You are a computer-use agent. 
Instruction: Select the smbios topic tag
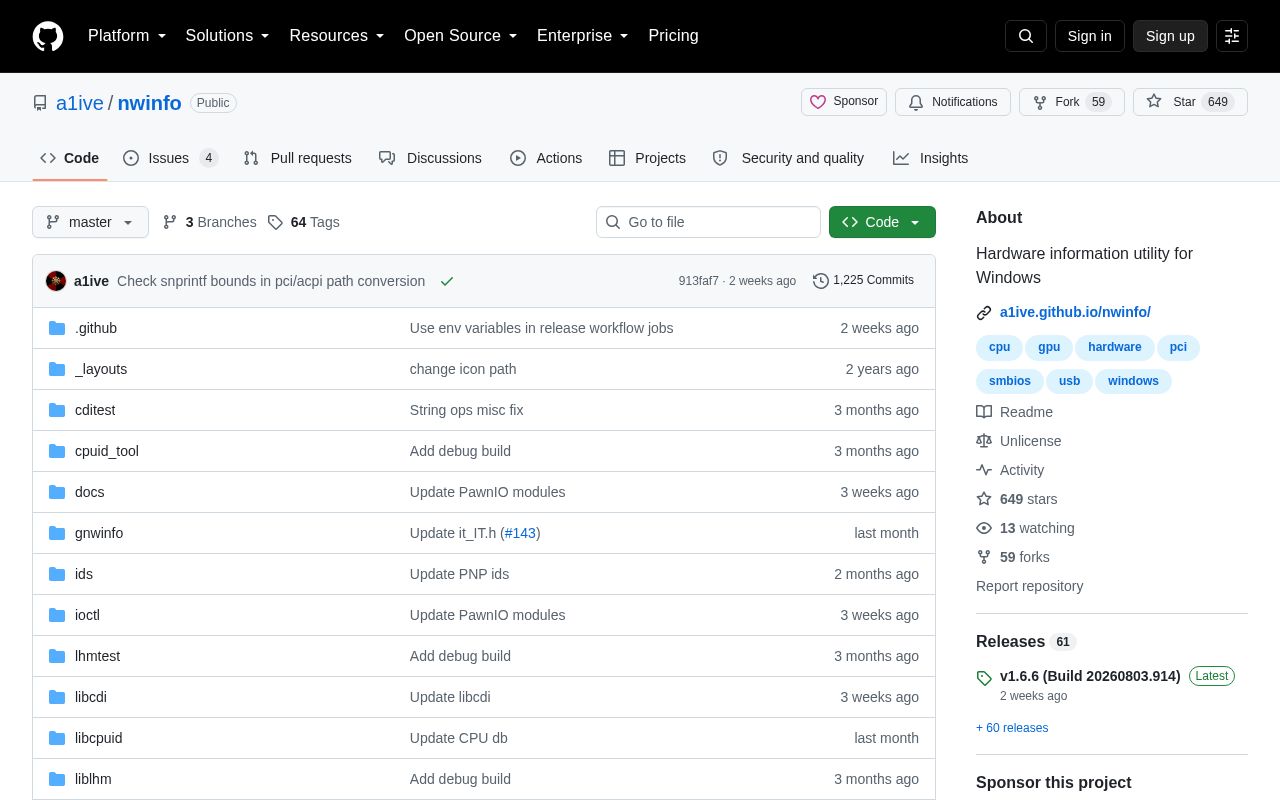pos(1010,381)
